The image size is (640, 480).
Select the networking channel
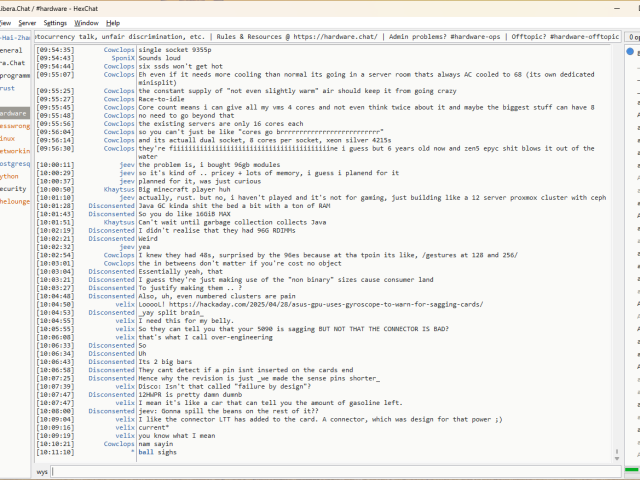tap(14, 150)
